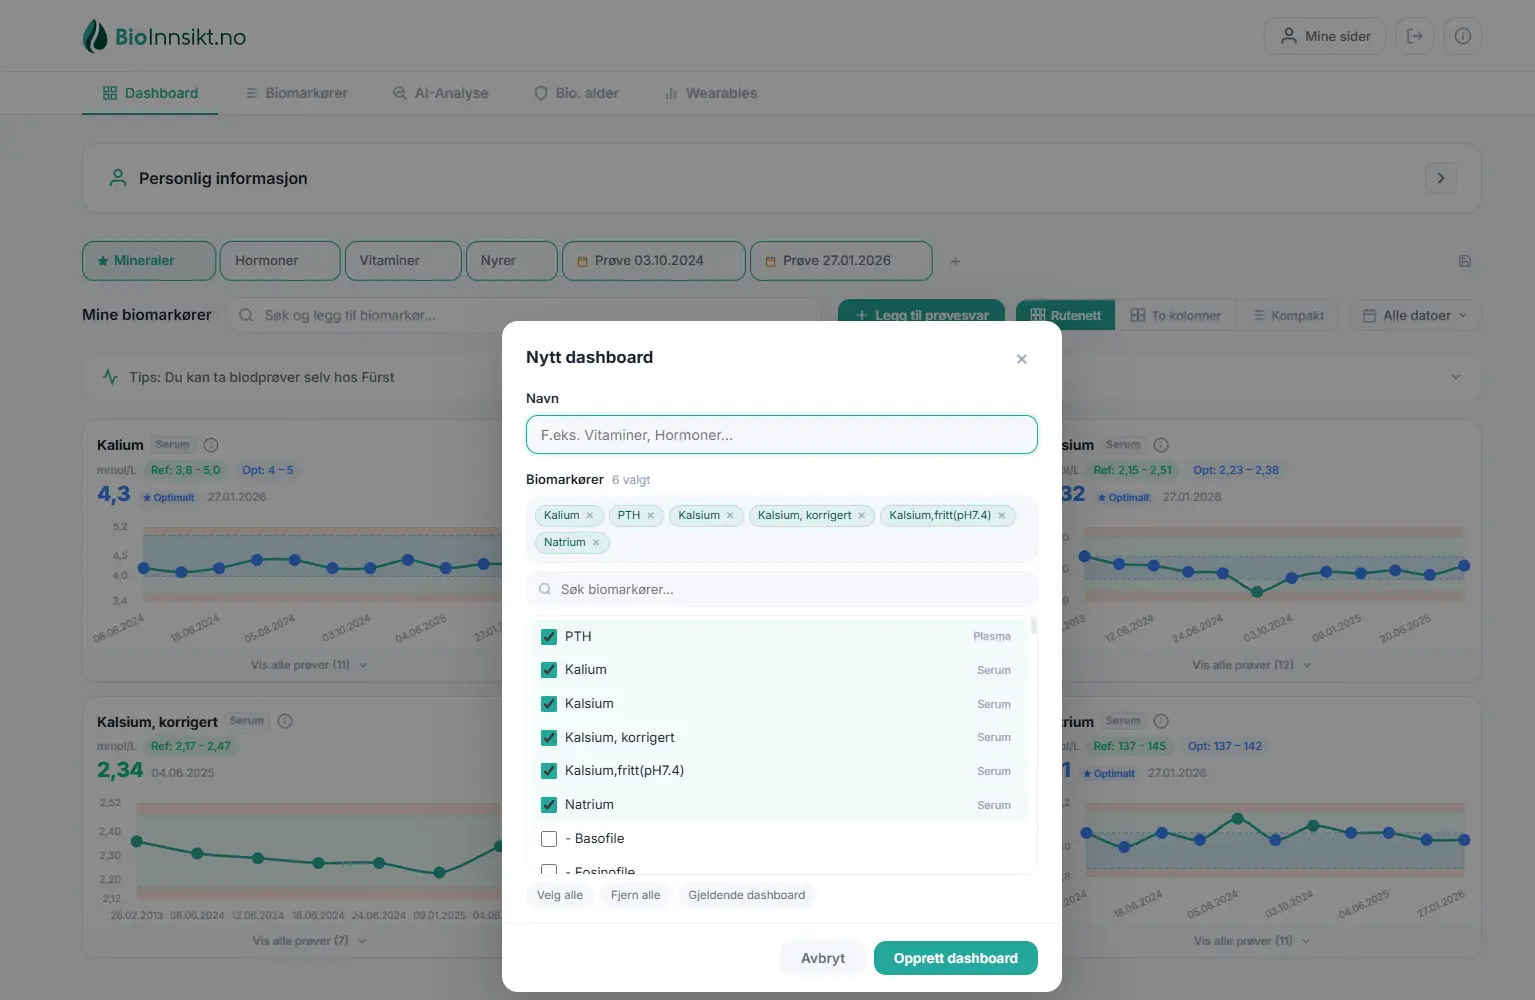Open the info circle icon in header
This screenshot has width=1535, height=1000.
click(x=1463, y=36)
